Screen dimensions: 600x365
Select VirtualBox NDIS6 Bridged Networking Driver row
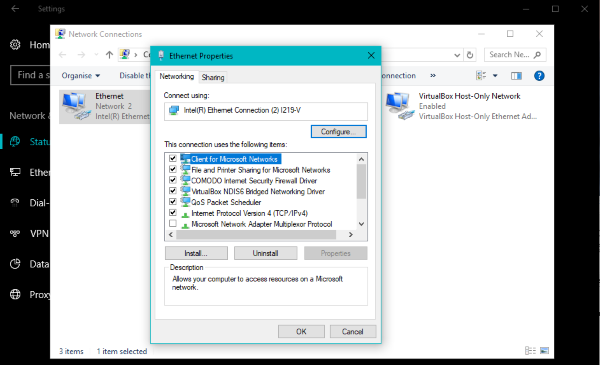258,191
